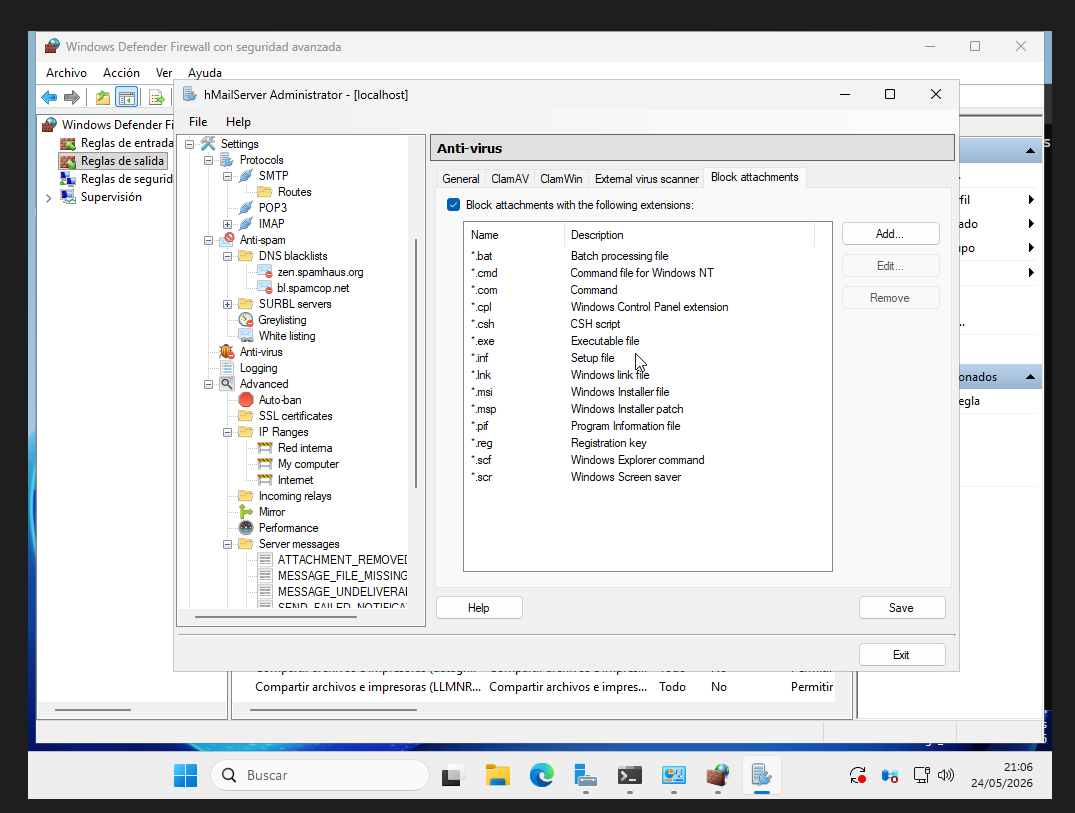Select the *.msi Windows Installer file row
This screenshot has width=1075, height=813.
pos(647,392)
